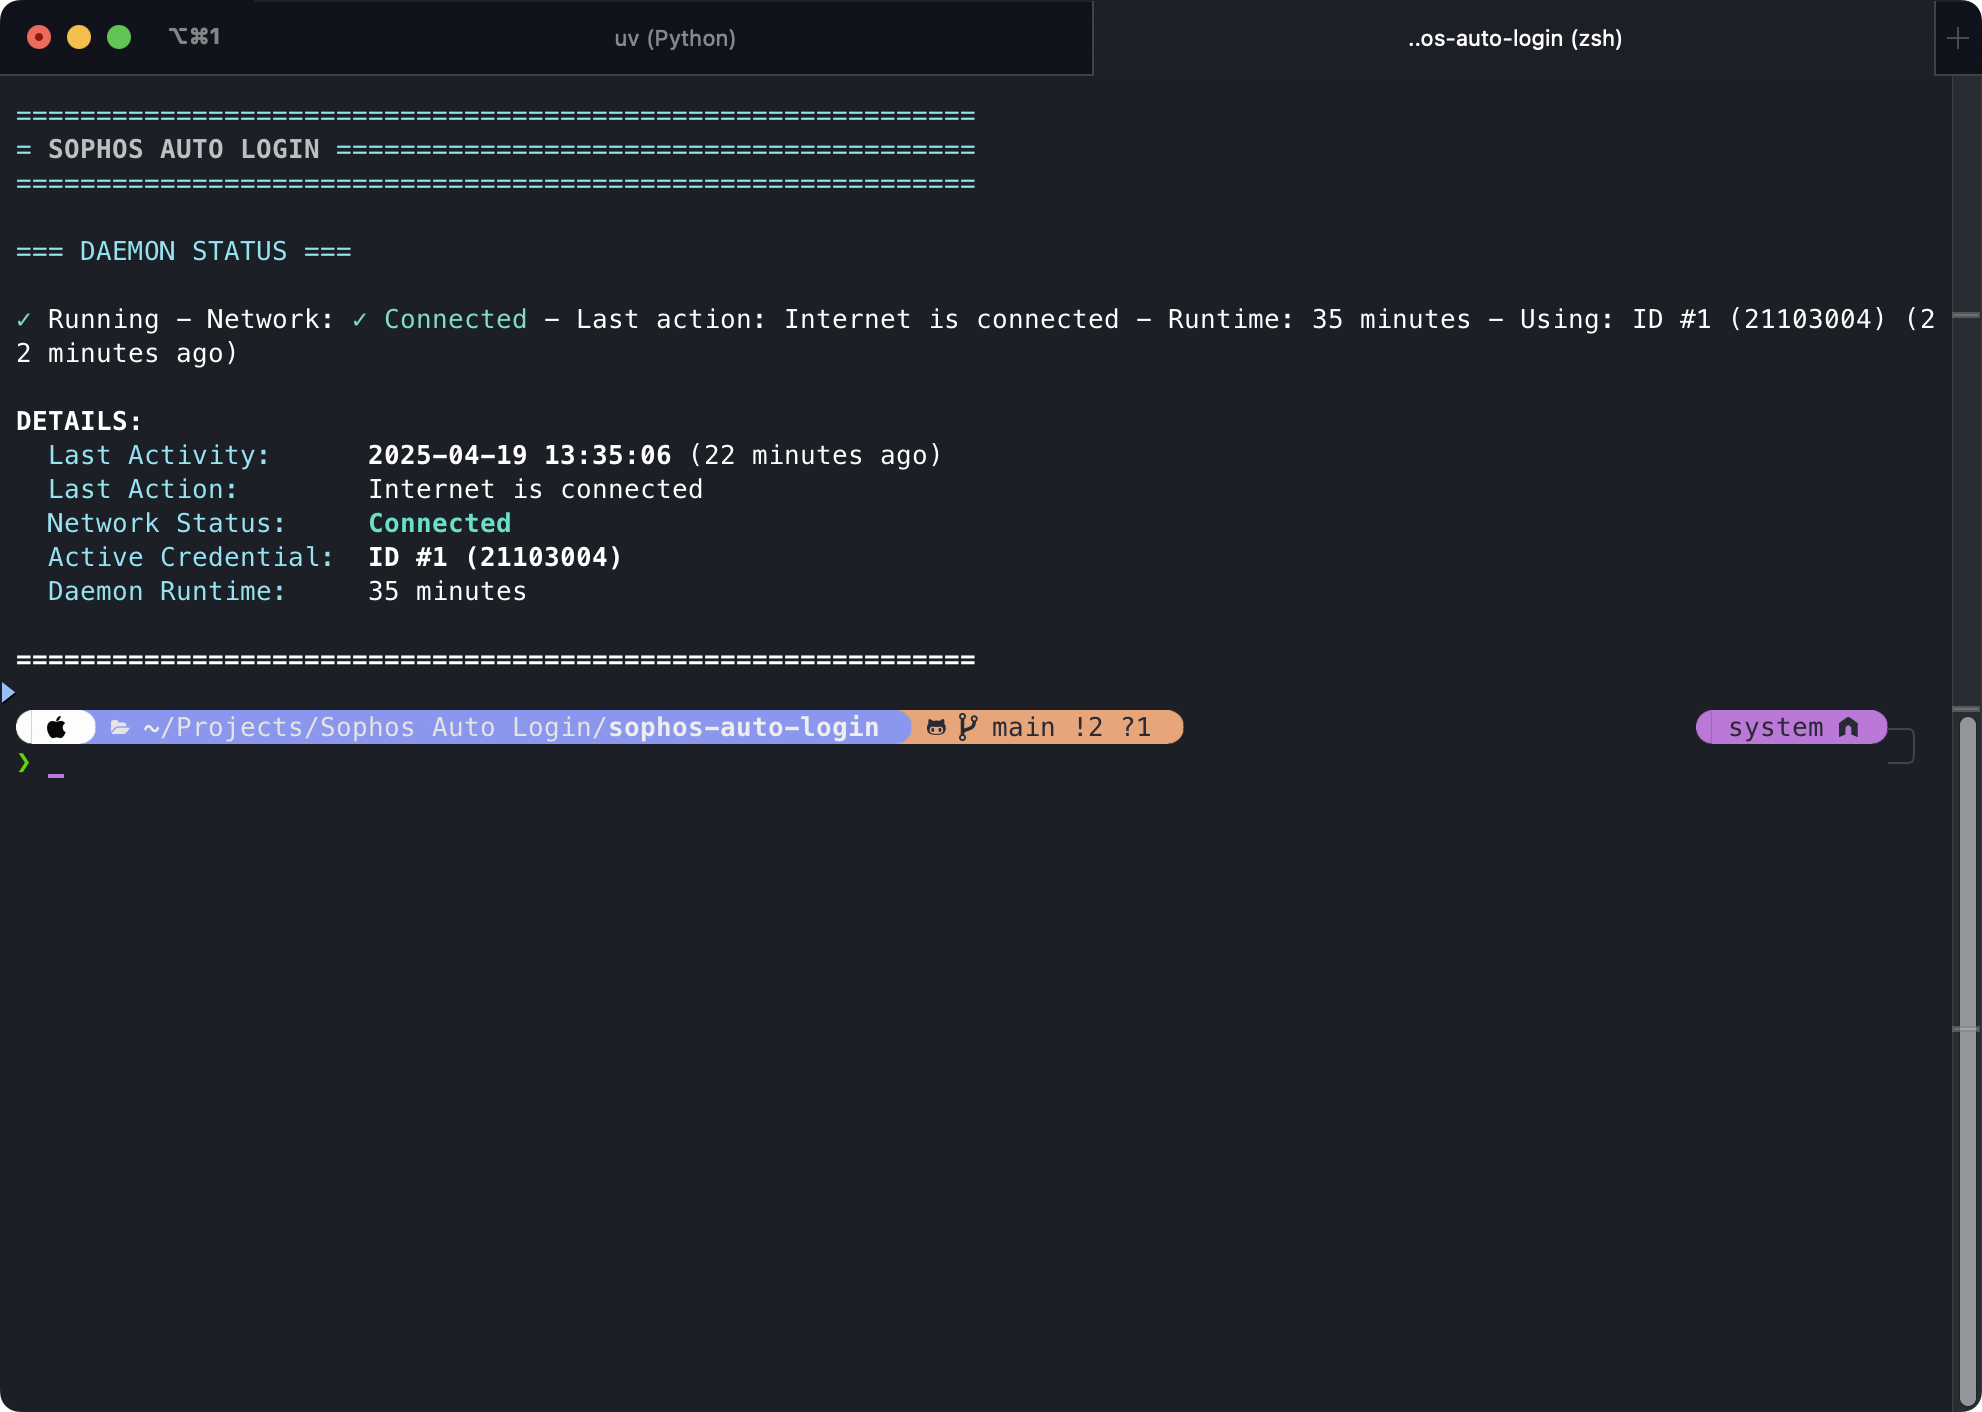Click the bold green Connected value
This screenshot has width=1982, height=1412.
(x=440, y=523)
